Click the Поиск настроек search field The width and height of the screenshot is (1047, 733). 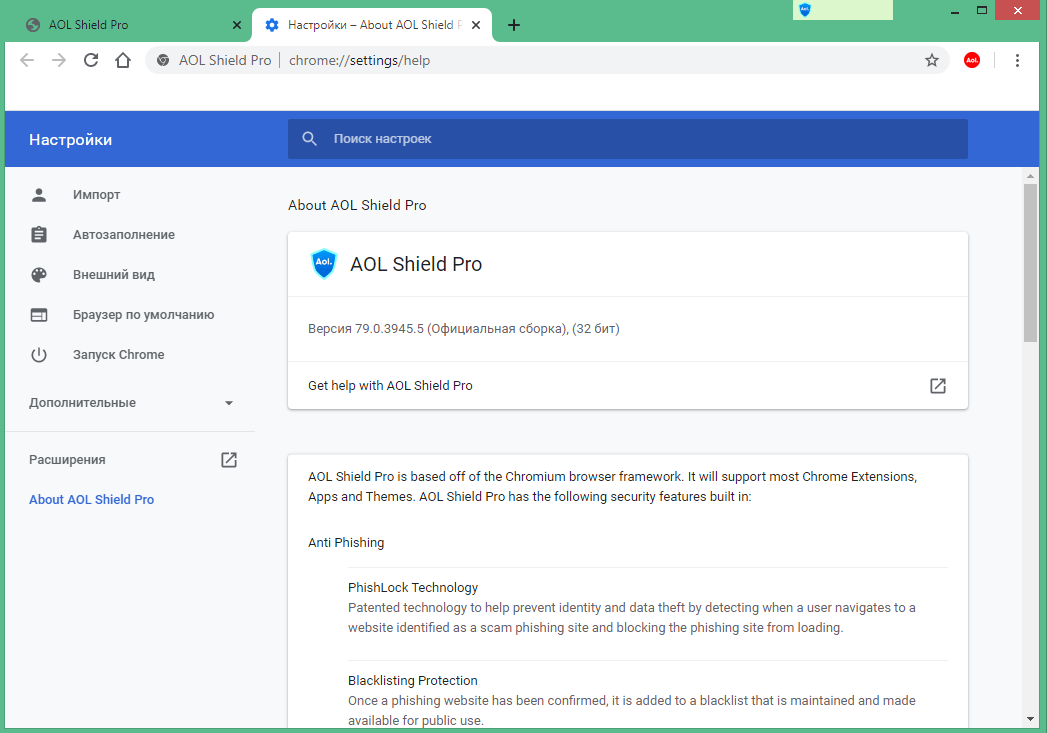click(x=627, y=139)
